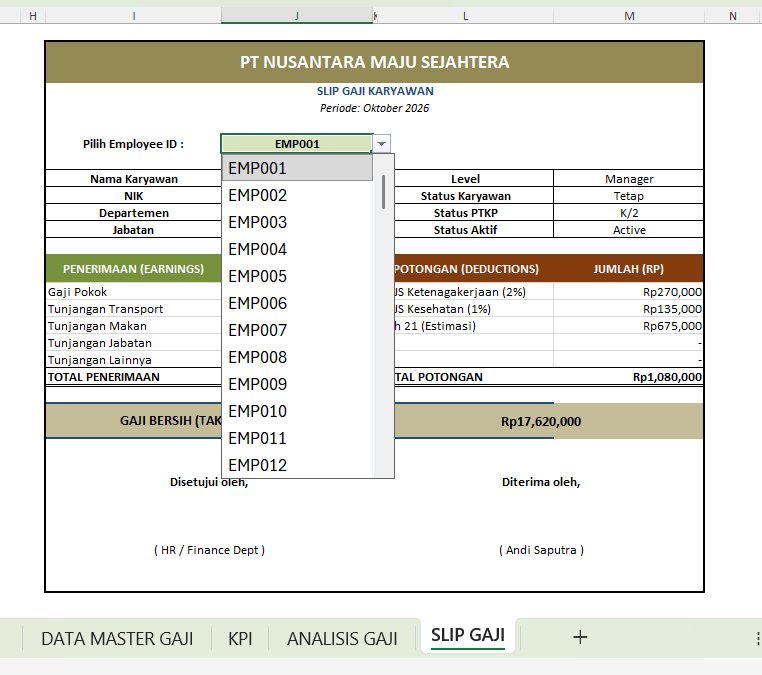Choose EMP003 in the list
The width and height of the screenshot is (762, 675).
click(x=297, y=222)
